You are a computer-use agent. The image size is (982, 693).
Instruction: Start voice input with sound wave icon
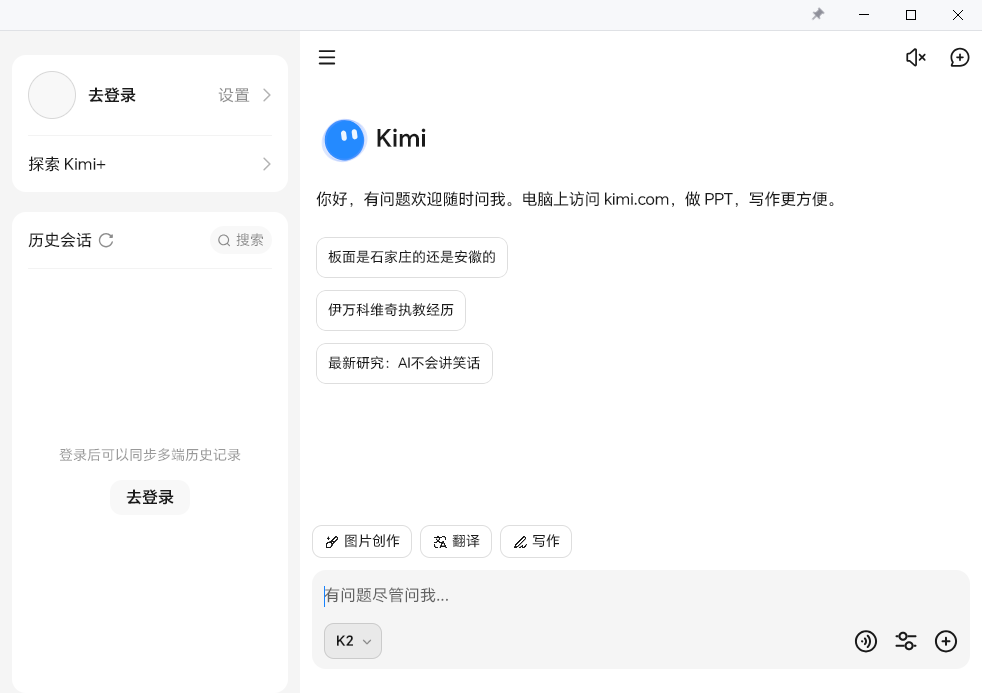(x=866, y=641)
